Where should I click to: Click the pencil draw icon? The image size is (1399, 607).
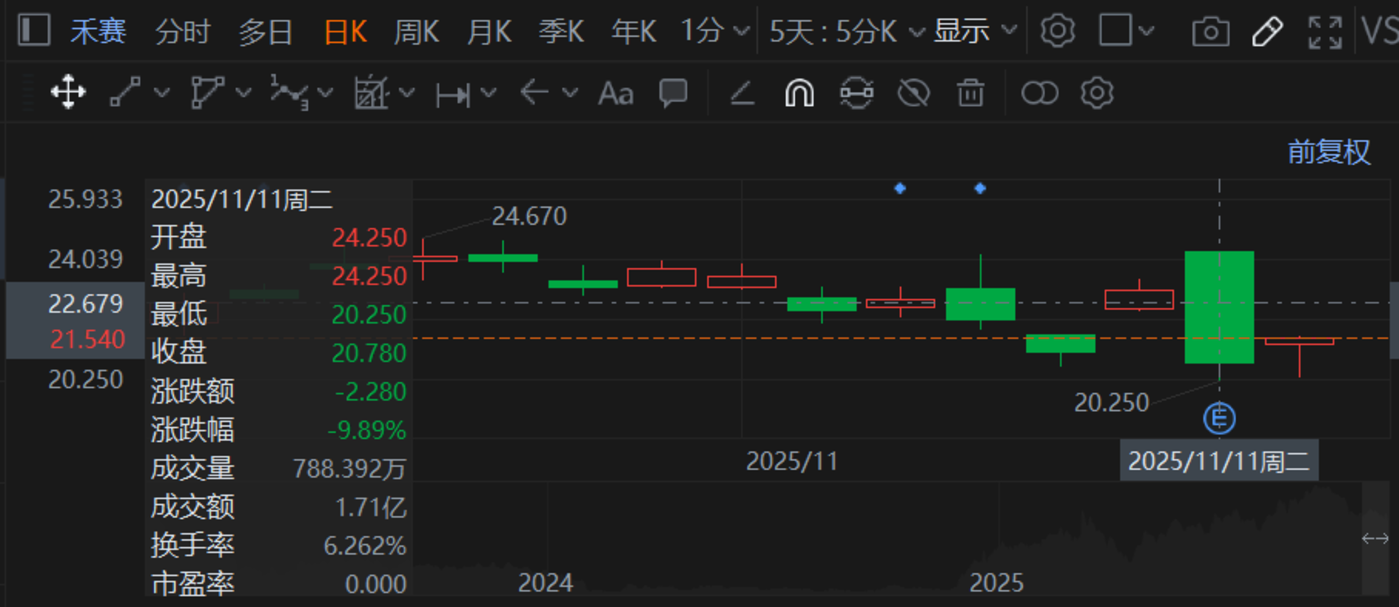[x=1267, y=32]
